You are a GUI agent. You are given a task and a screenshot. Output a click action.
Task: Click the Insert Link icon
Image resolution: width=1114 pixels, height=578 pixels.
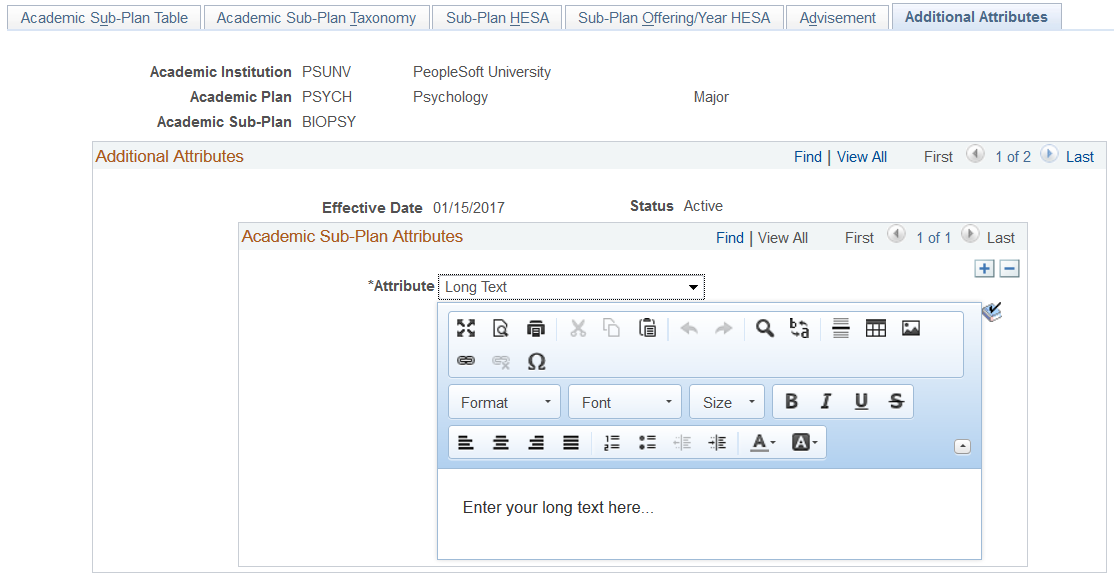(466, 362)
